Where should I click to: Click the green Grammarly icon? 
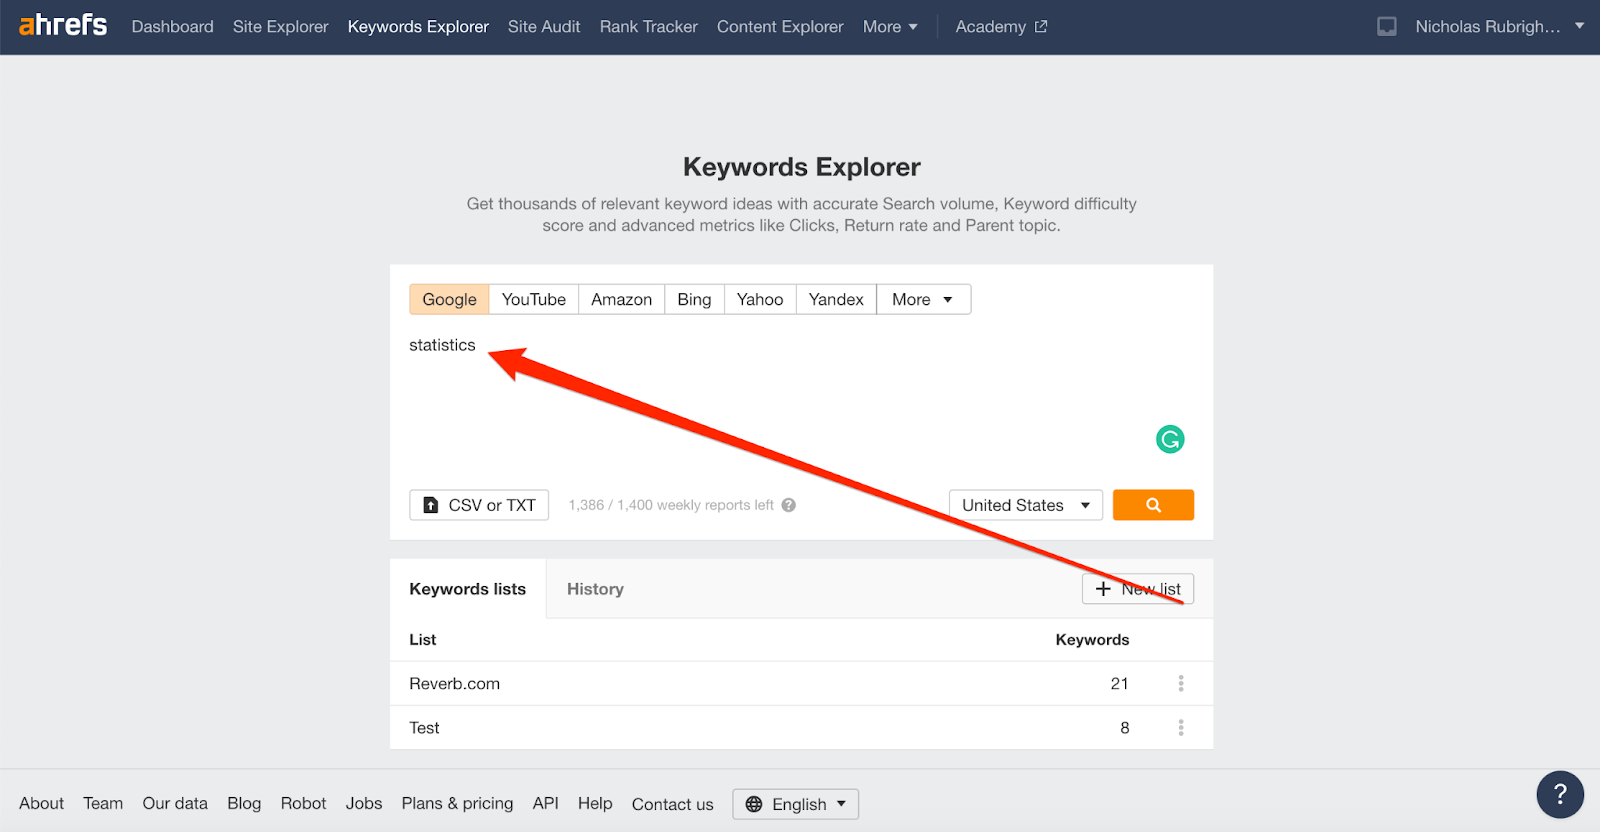(1170, 439)
